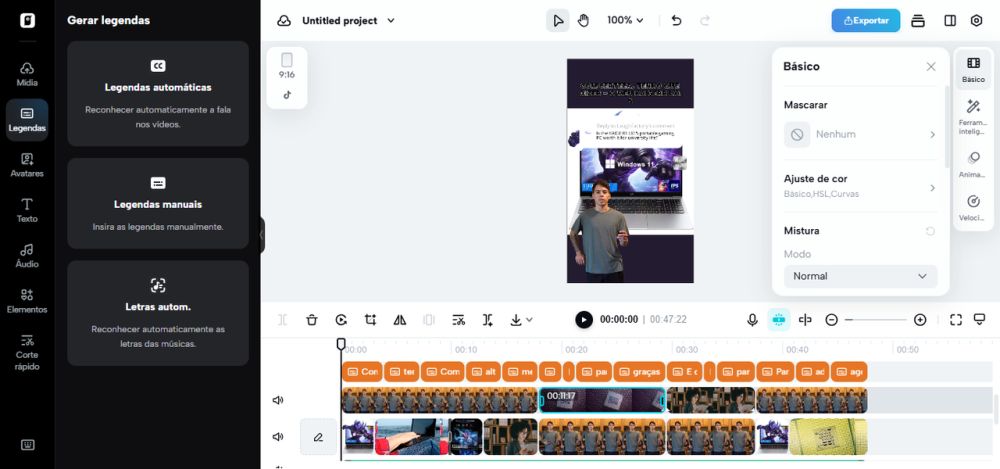Click the transcript-based editing scissors icon
Image resolution: width=1000 pixels, height=469 pixels.
(459, 320)
